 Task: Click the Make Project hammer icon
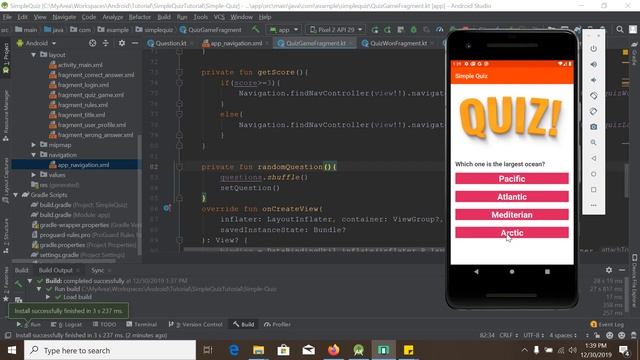click(x=255, y=29)
